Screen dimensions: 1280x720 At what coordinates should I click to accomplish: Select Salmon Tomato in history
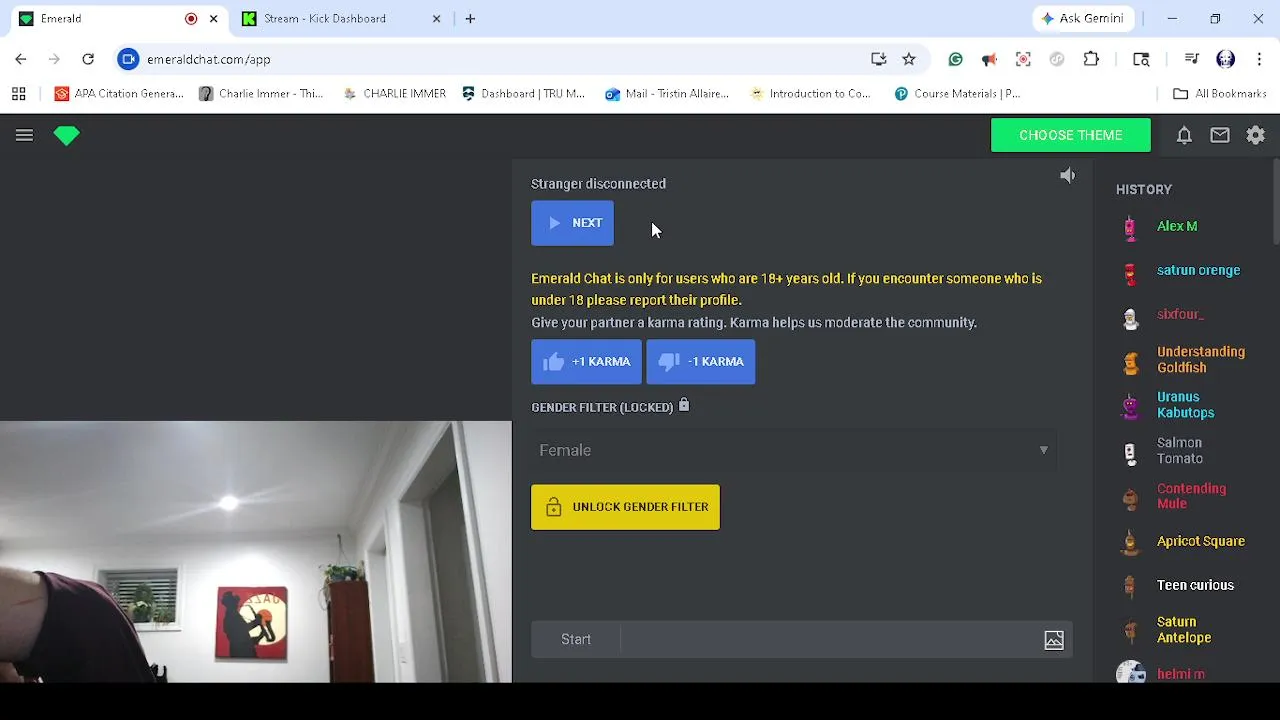click(1179, 451)
